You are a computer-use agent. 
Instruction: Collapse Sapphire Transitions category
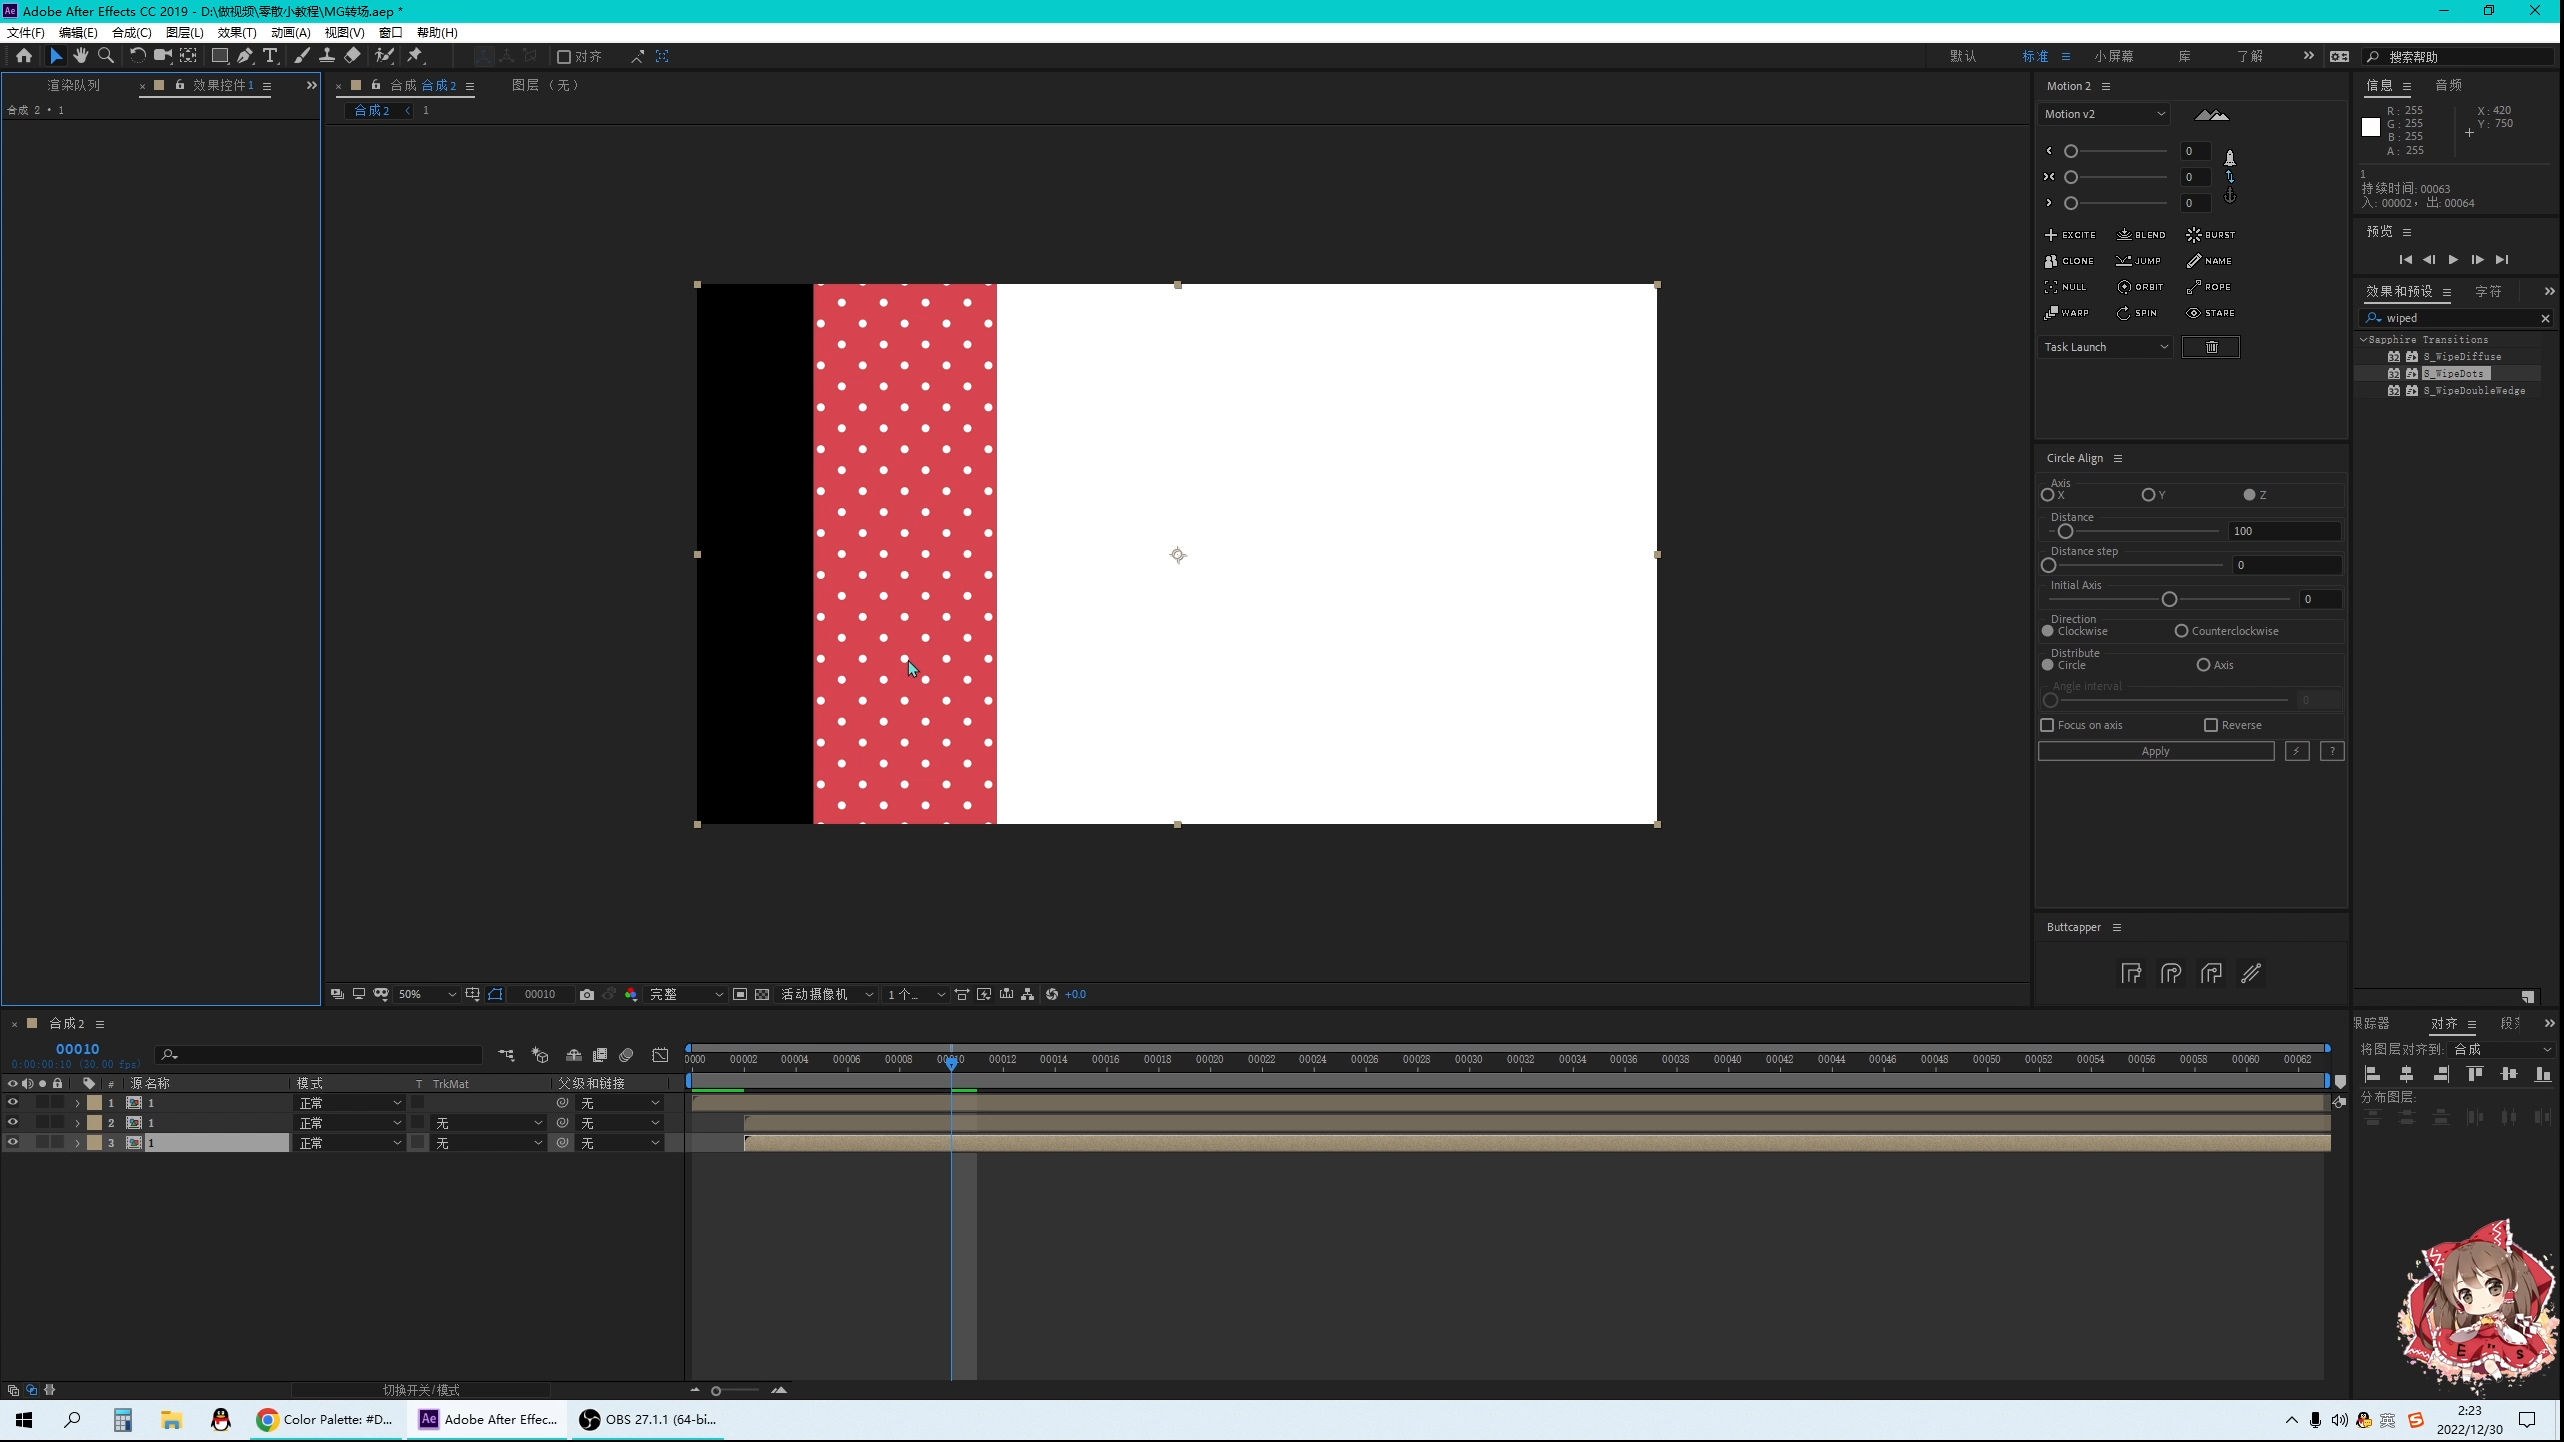(x=2364, y=340)
